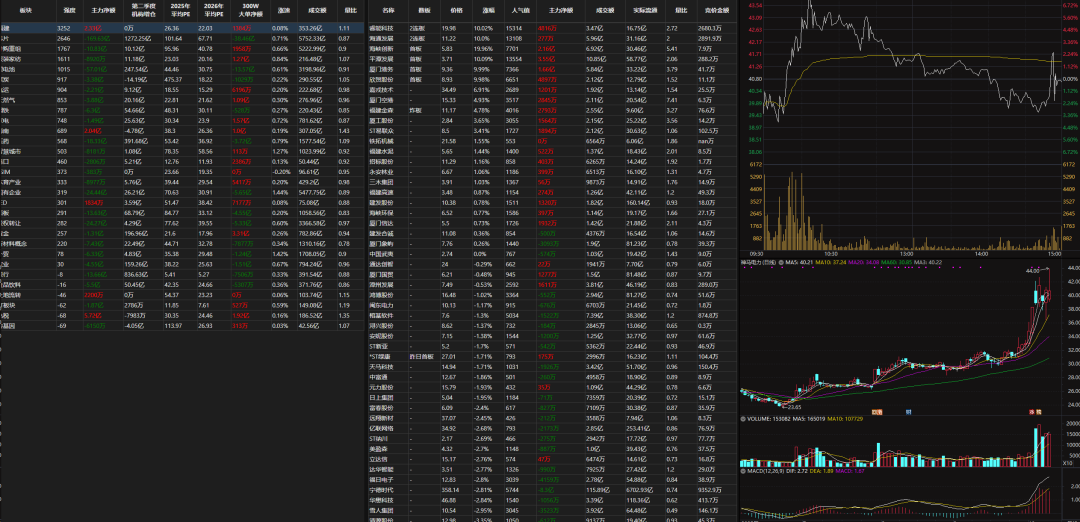Sort stock list by 实际流通 header
The width and height of the screenshot is (1080, 522).
click(x=636, y=10)
